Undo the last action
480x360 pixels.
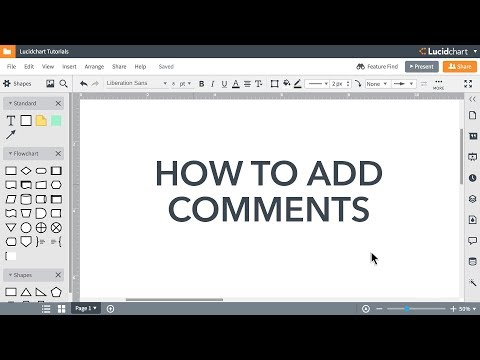pos(84,84)
